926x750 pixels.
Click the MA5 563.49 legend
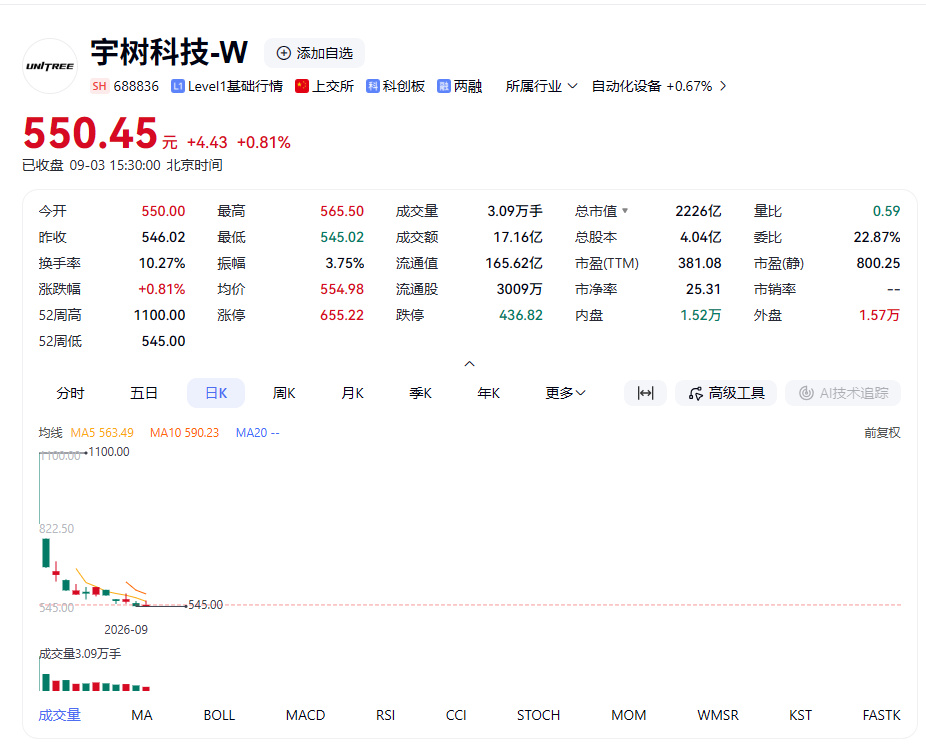[x=102, y=433]
